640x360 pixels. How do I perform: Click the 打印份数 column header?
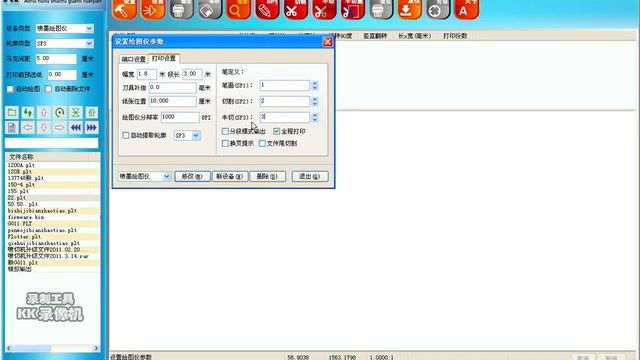point(455,36)
